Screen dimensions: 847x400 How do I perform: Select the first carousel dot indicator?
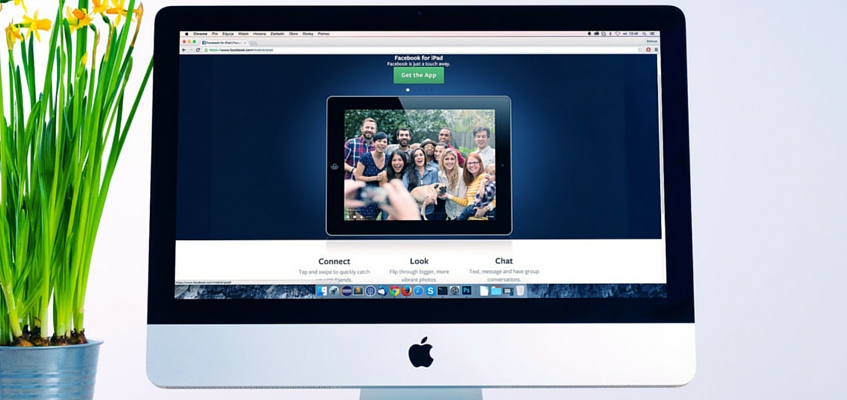[x=407, y=90]
